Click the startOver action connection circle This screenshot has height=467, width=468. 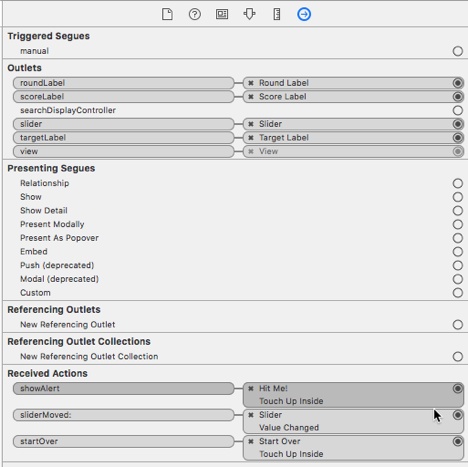(458, 441)
